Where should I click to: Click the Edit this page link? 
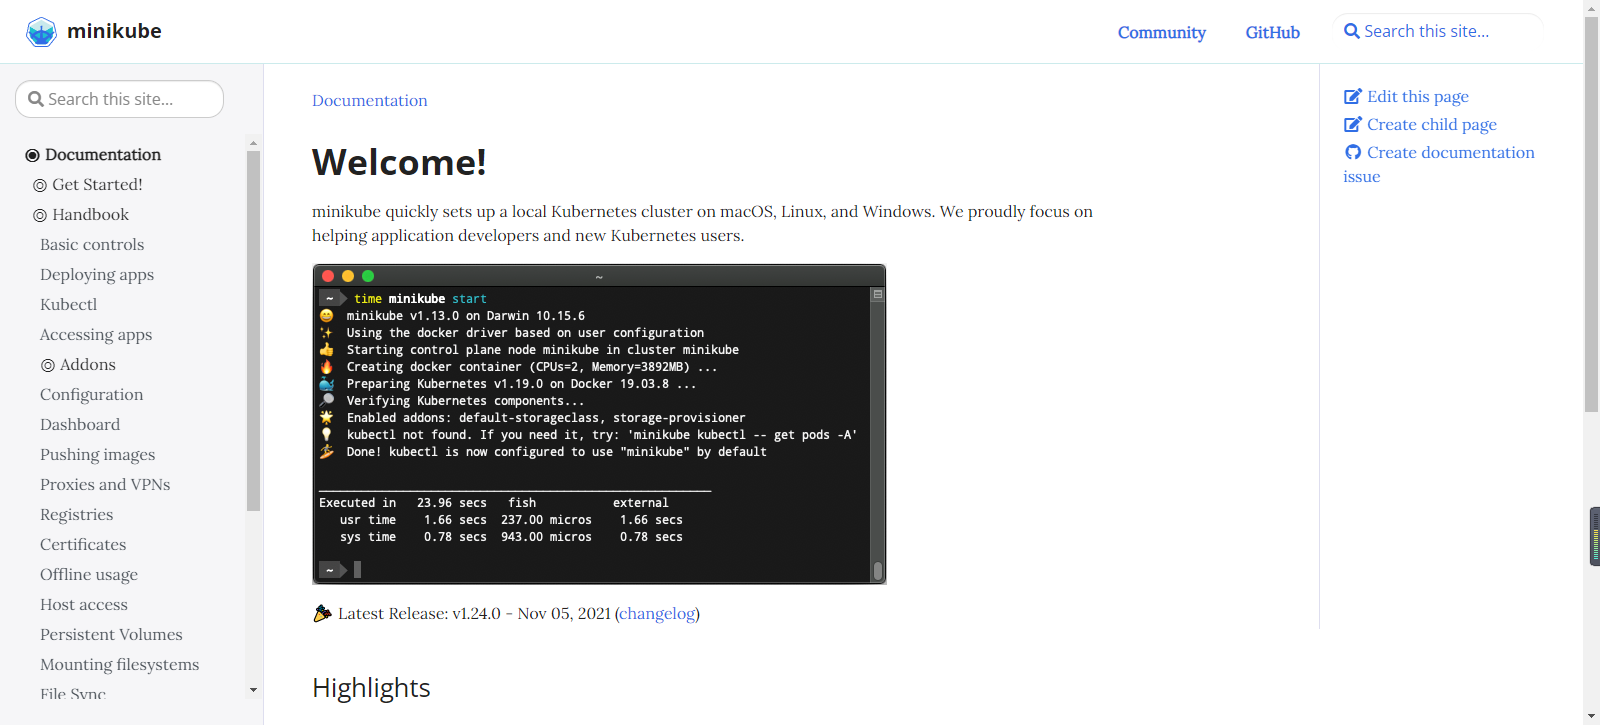point(1418,96)
